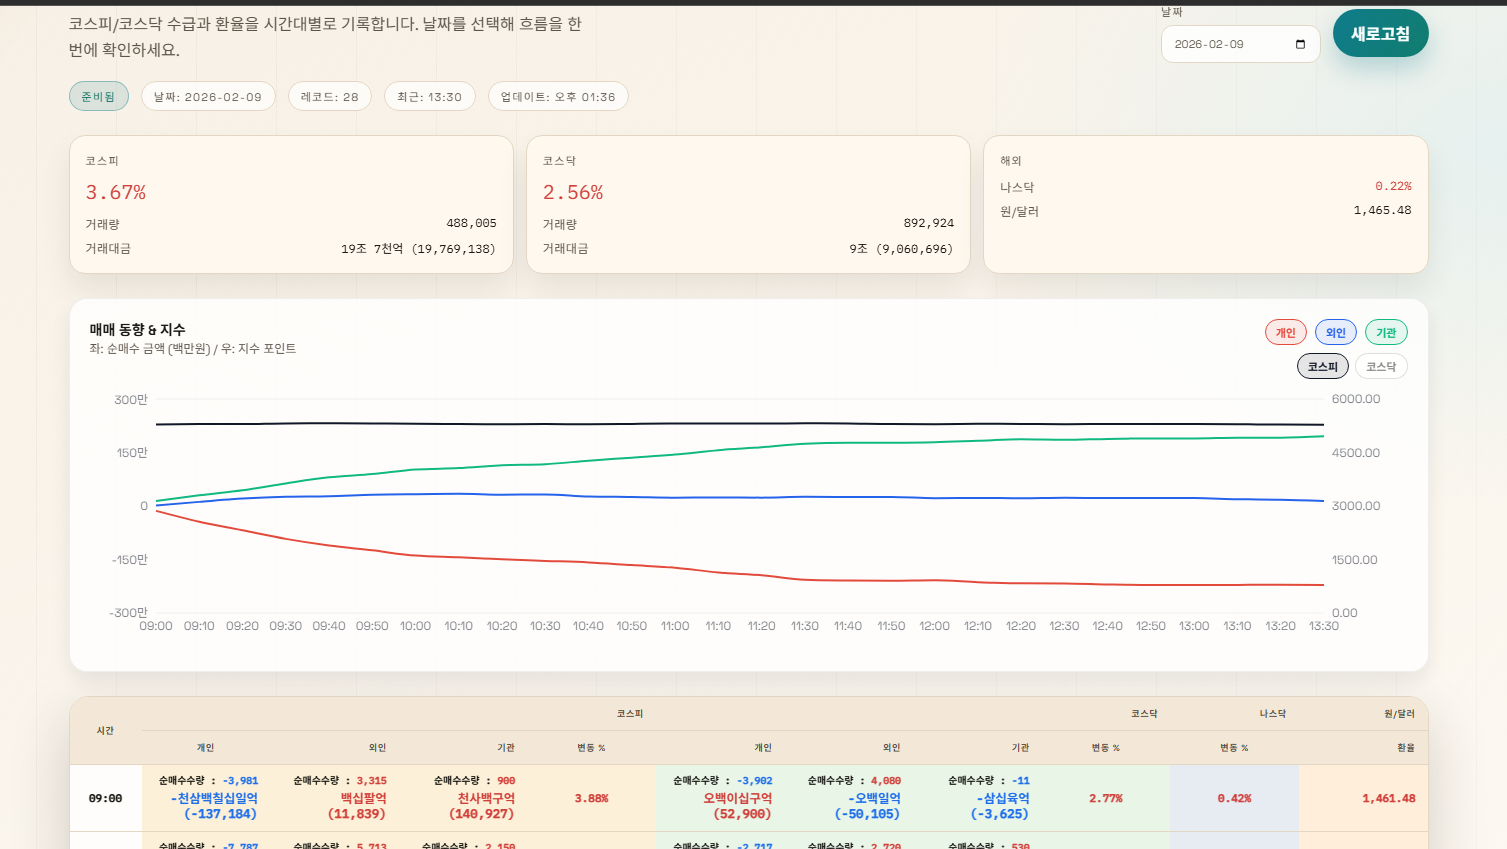The width and height of the screenshot is (1507, 849).
Task: Click the chart subtitle about 순매수 금액 axes
Action: (193, 349)
